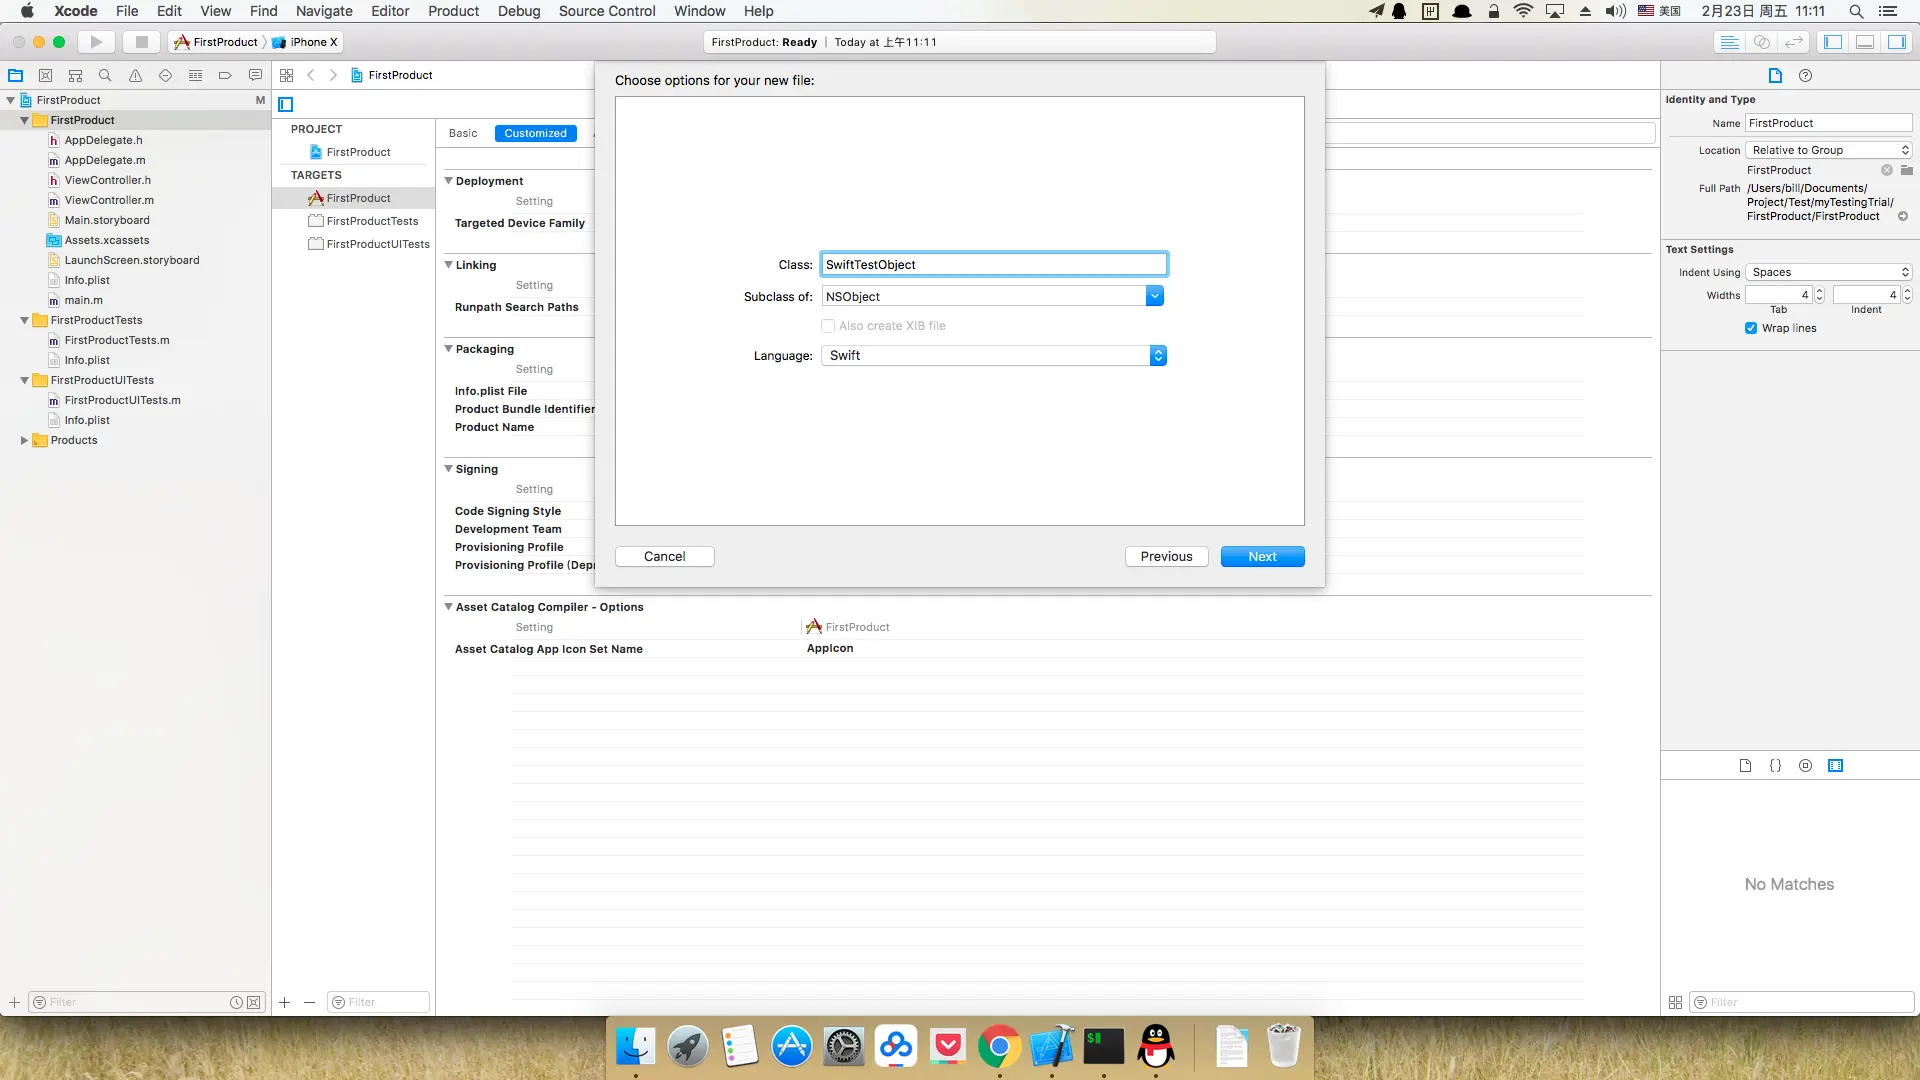The image size is (1920, 1080).
Task: Show the Code Snippet library icon
Action: pos(1775,765)
